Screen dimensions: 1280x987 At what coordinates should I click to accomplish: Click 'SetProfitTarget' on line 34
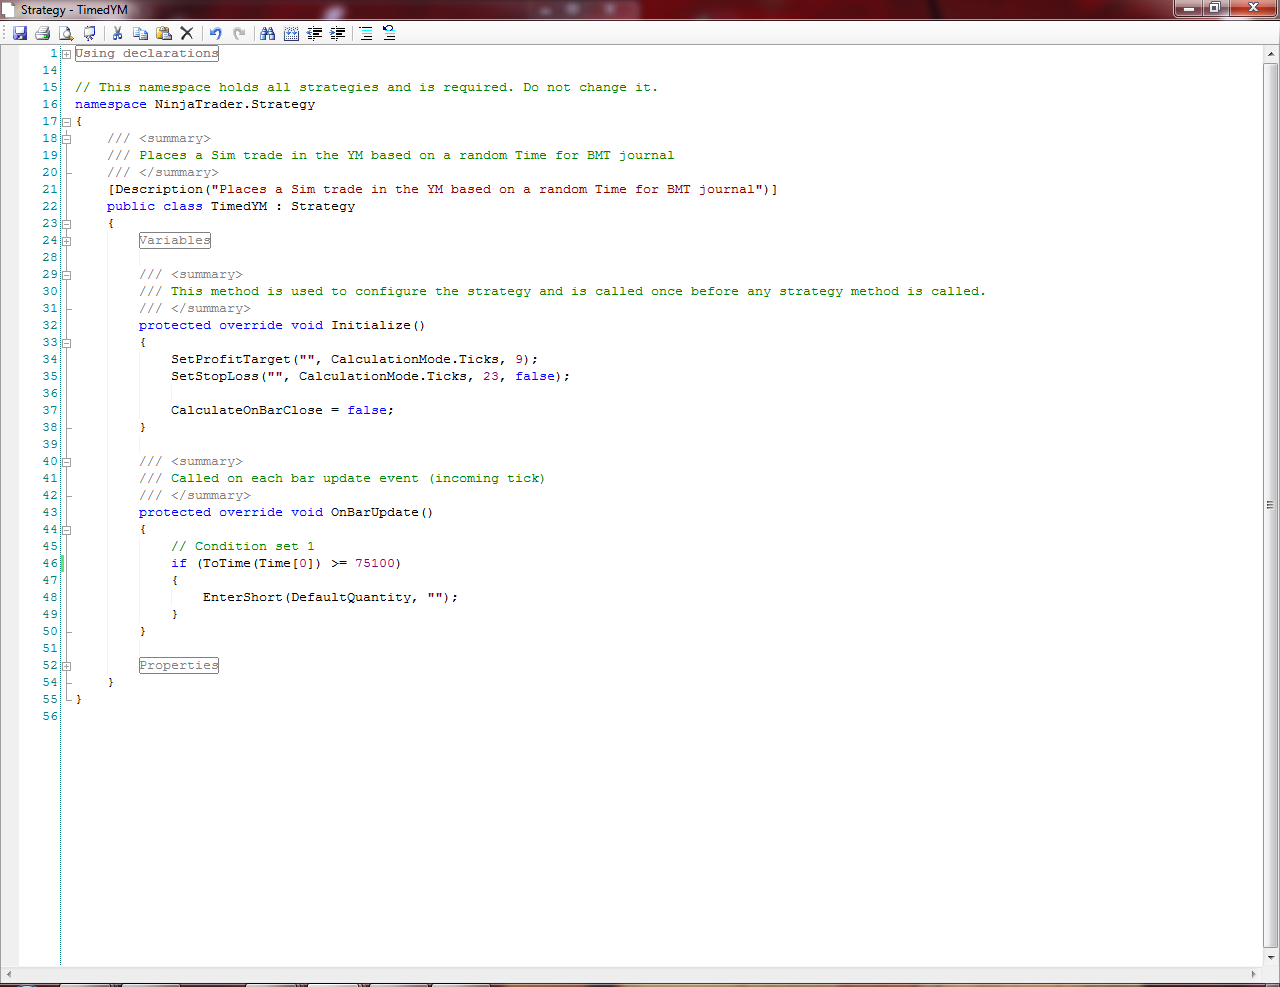pos(231,360)
